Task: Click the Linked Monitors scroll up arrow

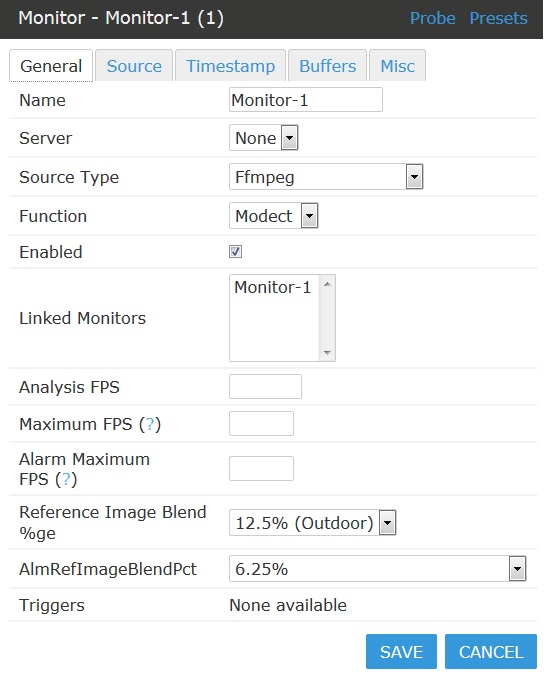Action: point(327,284)
